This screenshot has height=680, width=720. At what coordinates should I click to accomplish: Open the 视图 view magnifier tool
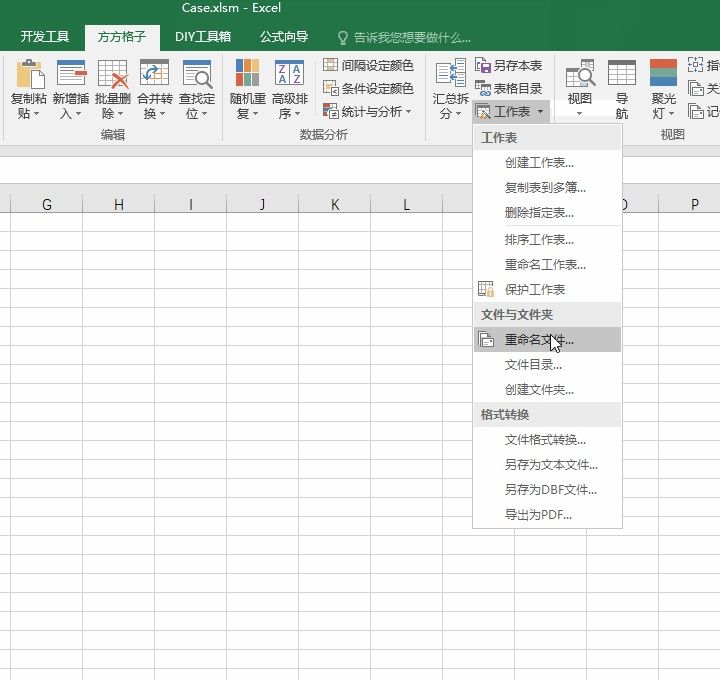tap(580, 73)
